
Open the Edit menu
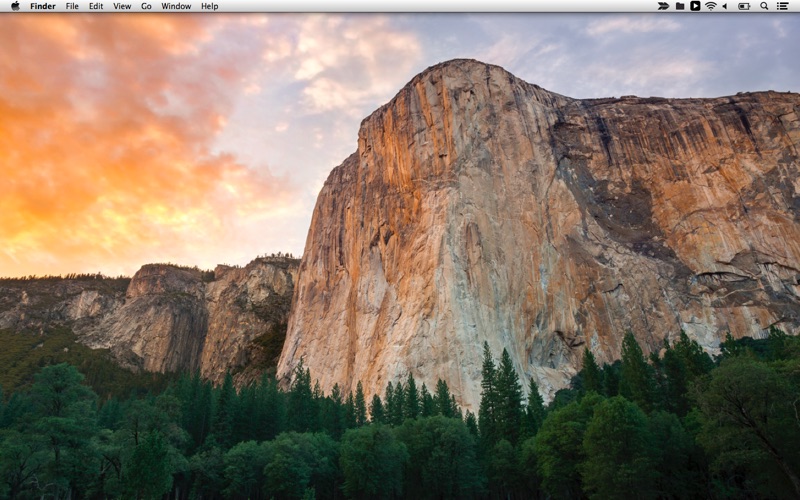click(96, 6)
